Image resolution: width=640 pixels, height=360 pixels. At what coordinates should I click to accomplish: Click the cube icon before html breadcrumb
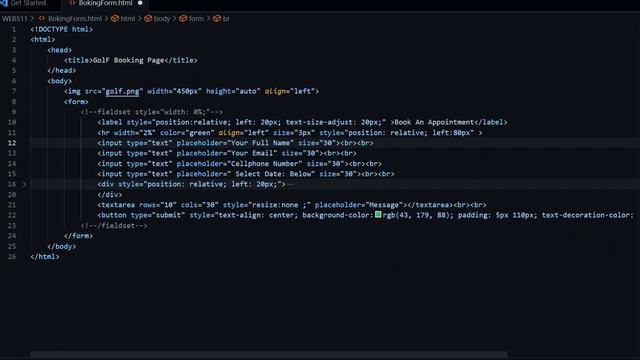tap(115, 19)
